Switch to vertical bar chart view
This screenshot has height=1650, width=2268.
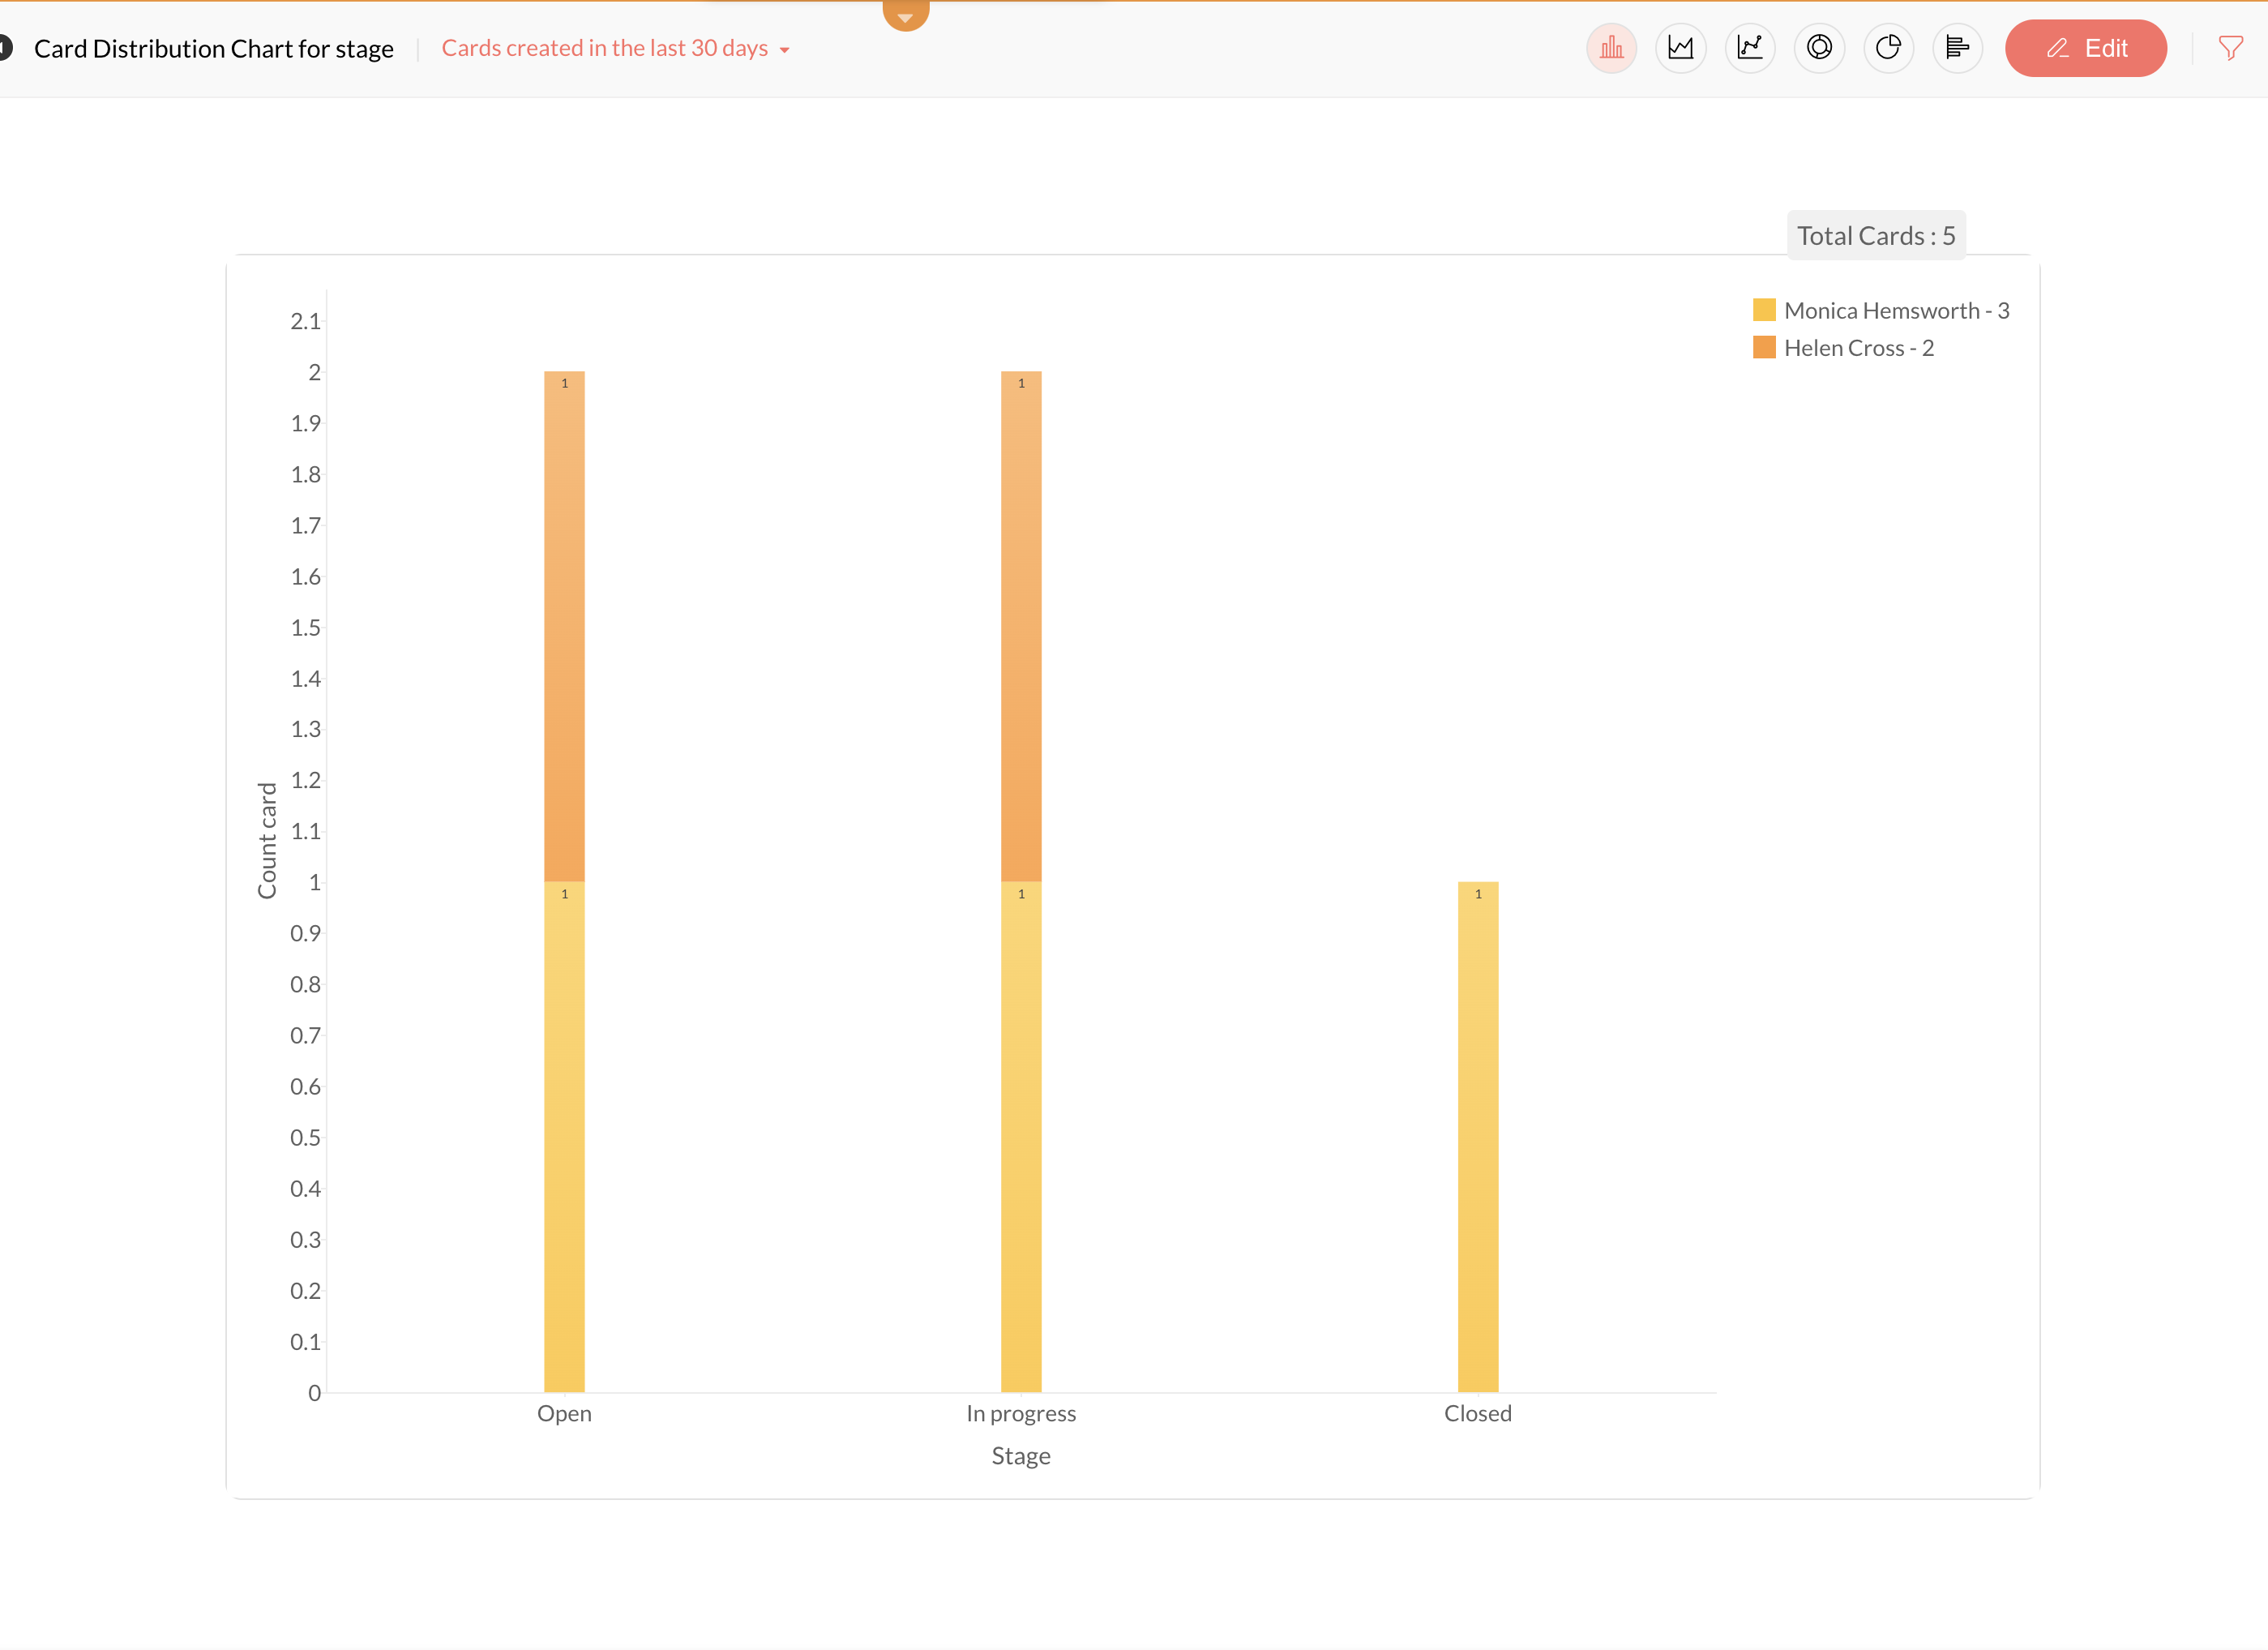pyautogui.click(x=1611, y=48)
